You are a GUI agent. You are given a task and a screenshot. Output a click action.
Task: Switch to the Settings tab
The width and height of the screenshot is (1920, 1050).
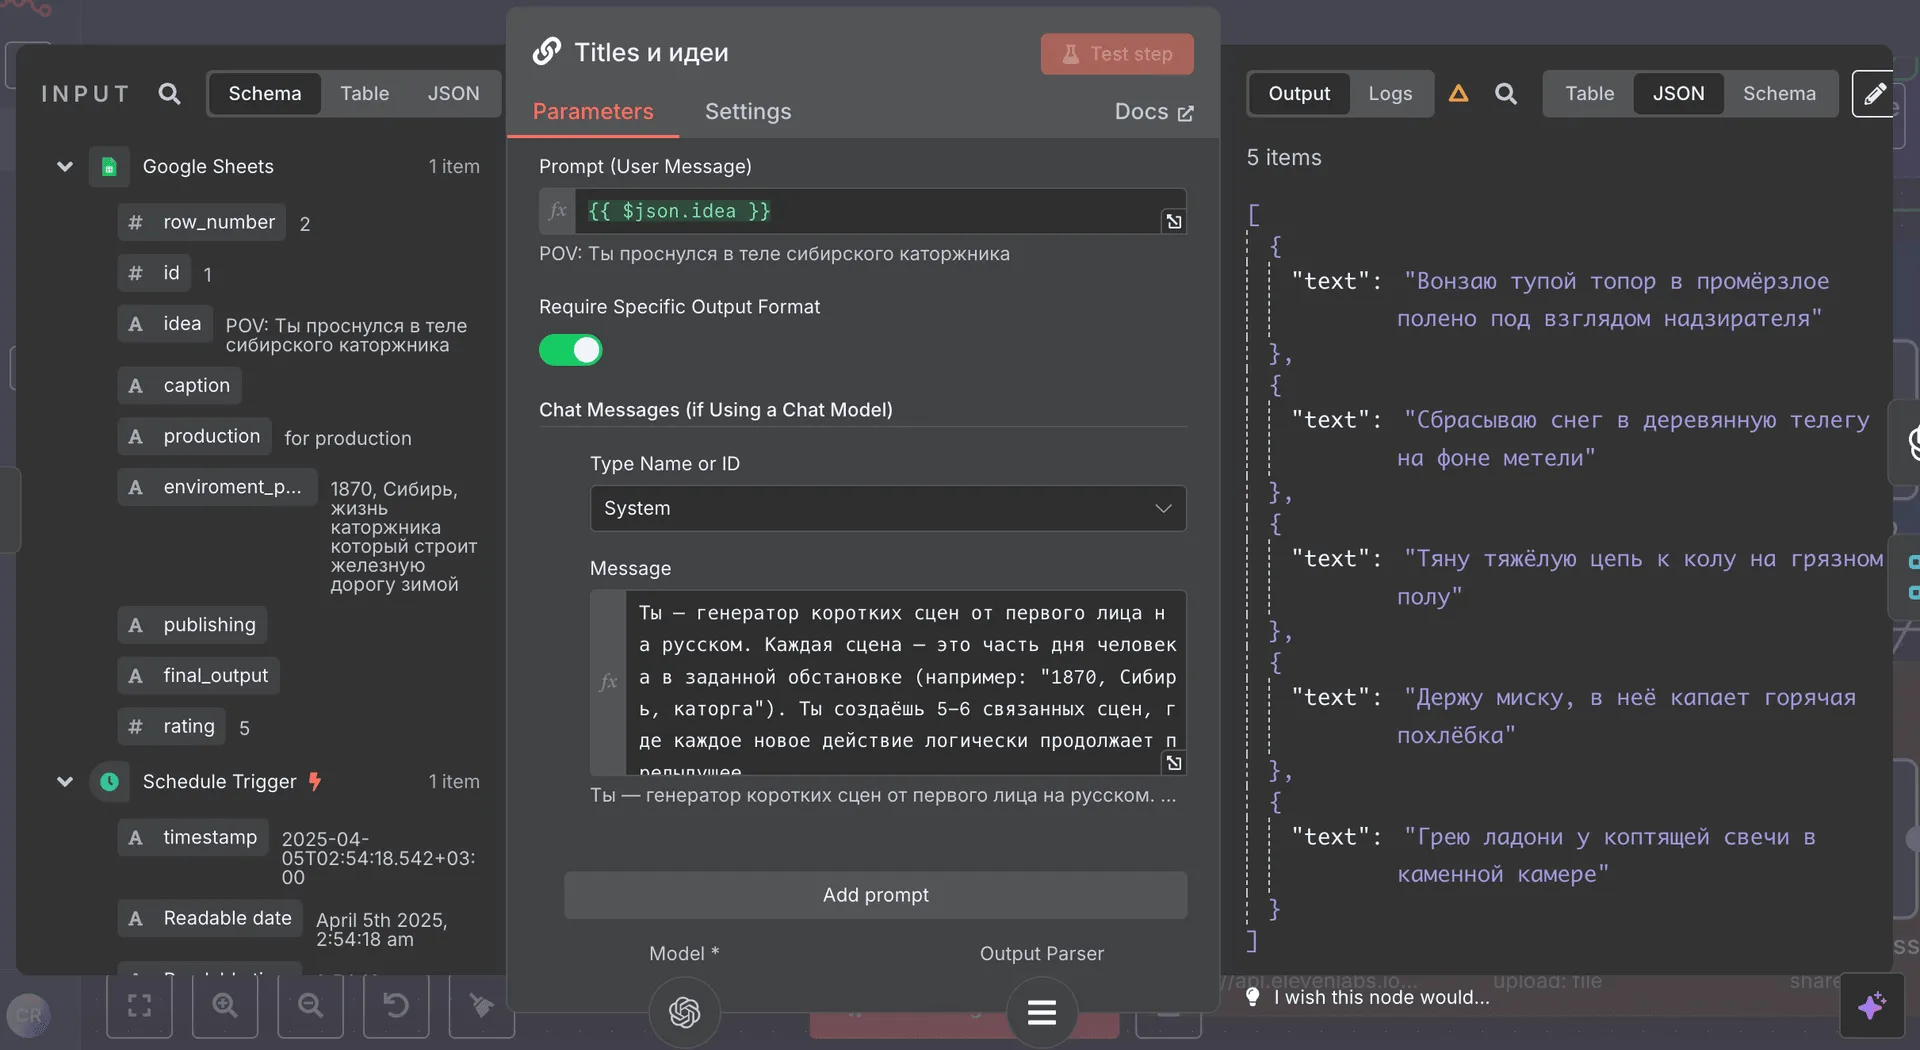click(747, 112)
